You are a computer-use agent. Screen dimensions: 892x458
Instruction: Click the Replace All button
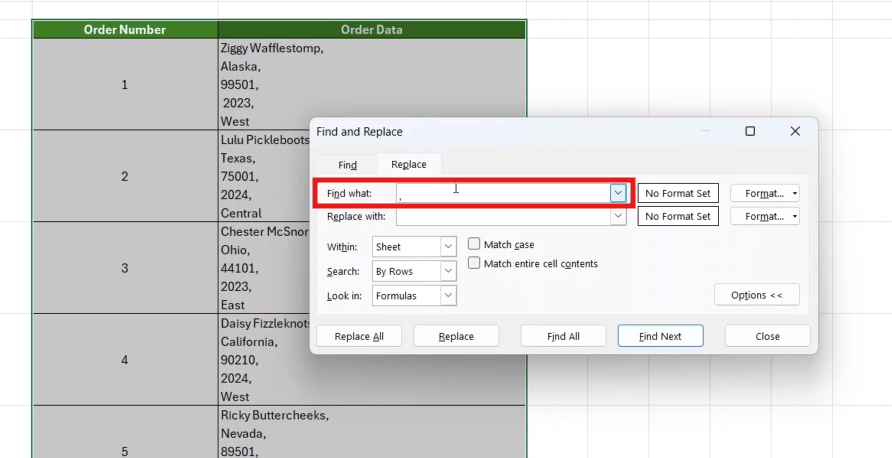[359, 336]
